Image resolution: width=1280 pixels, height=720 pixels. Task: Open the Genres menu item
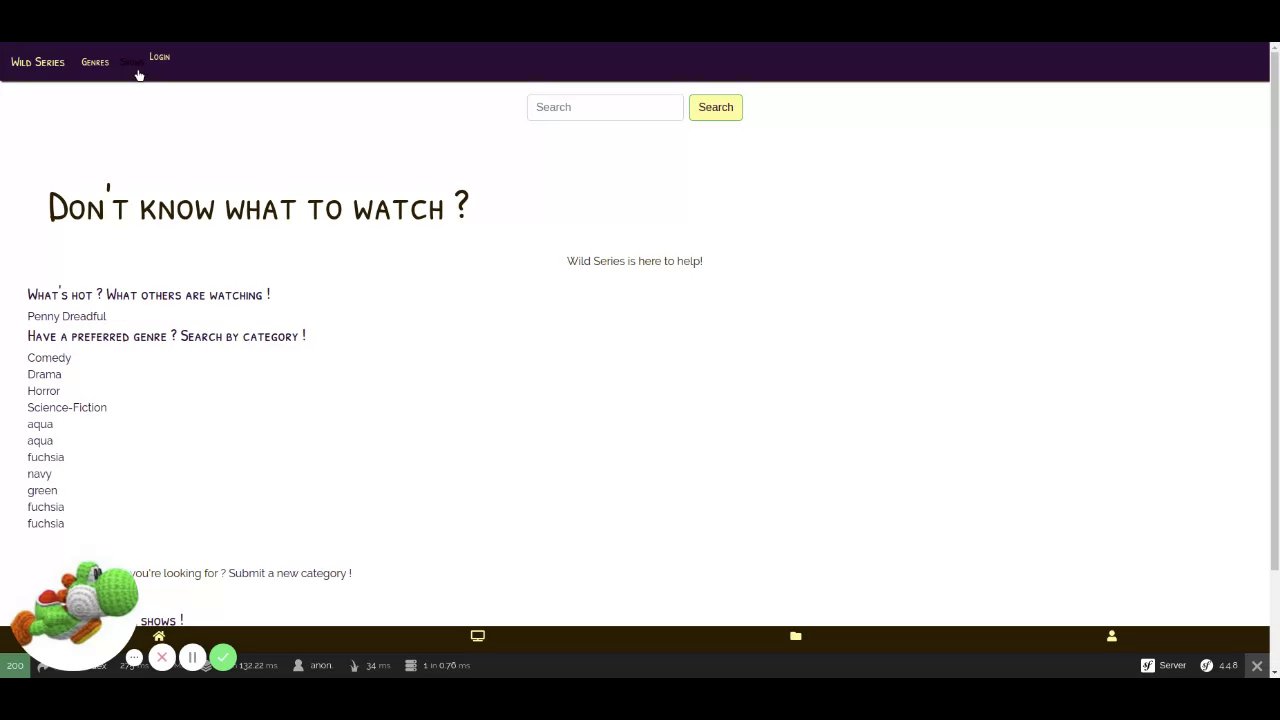click(95, 62)
